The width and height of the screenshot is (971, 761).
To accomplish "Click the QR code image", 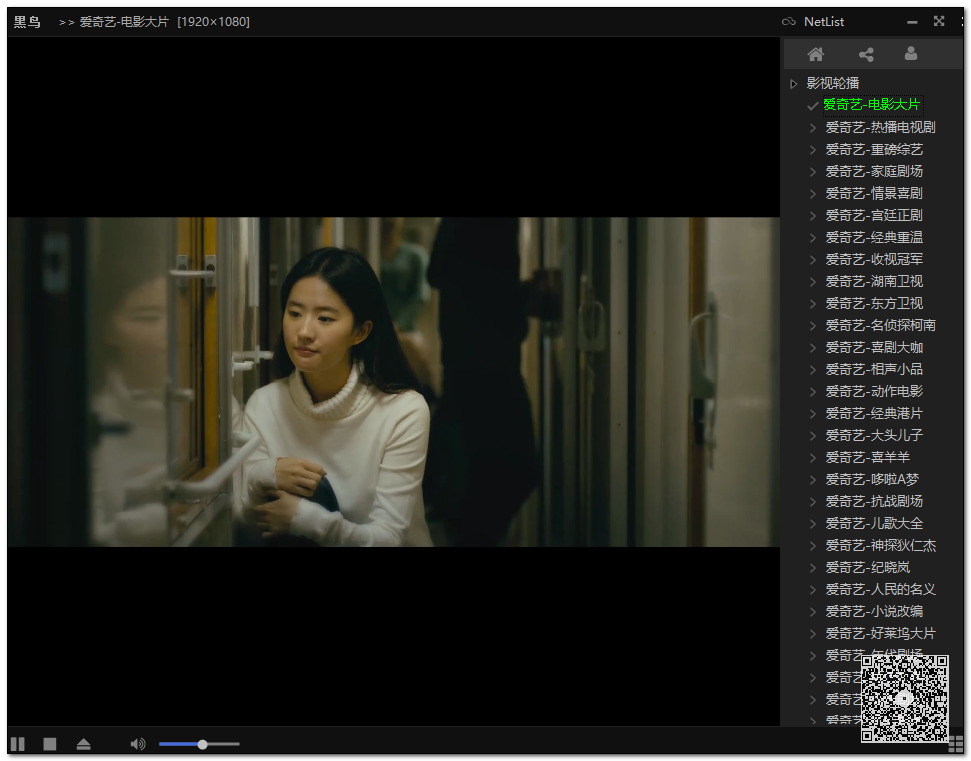I will point(905,698).
